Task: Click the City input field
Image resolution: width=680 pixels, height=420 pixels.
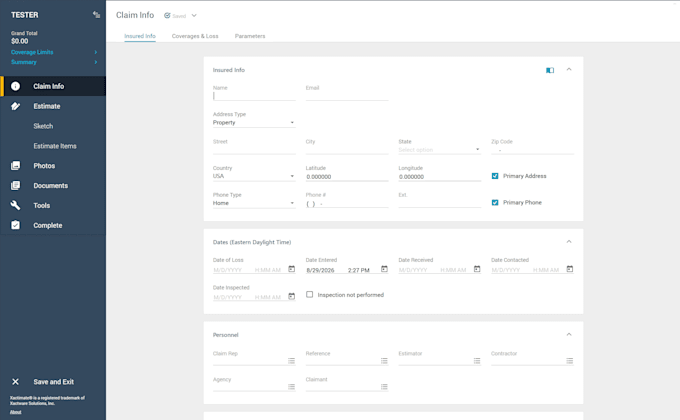Action: (347, 150)
